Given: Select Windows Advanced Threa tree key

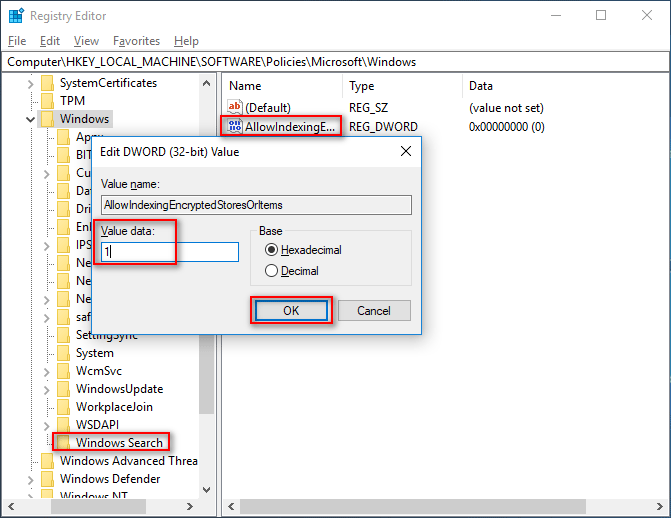Looking at the screenshot, I should (128, 461).
